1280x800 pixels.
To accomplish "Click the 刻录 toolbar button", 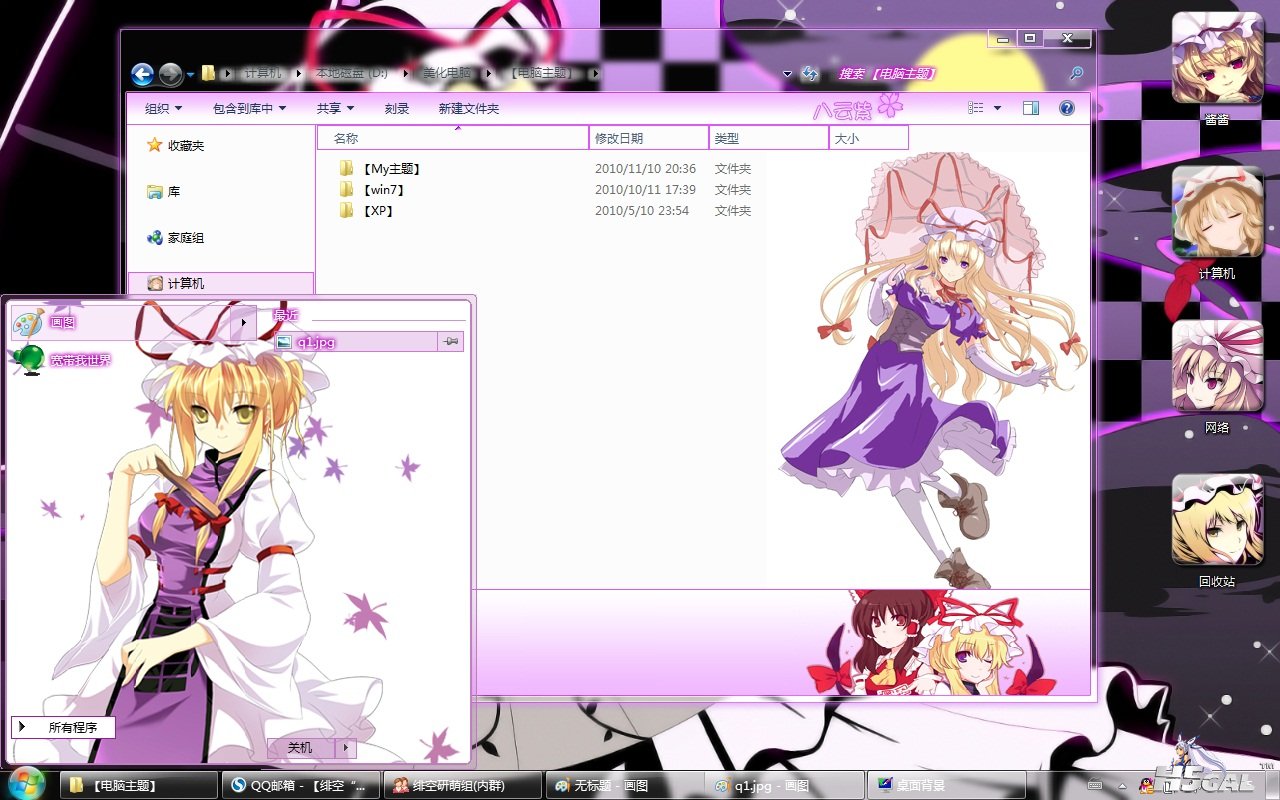I will point(397,108).
